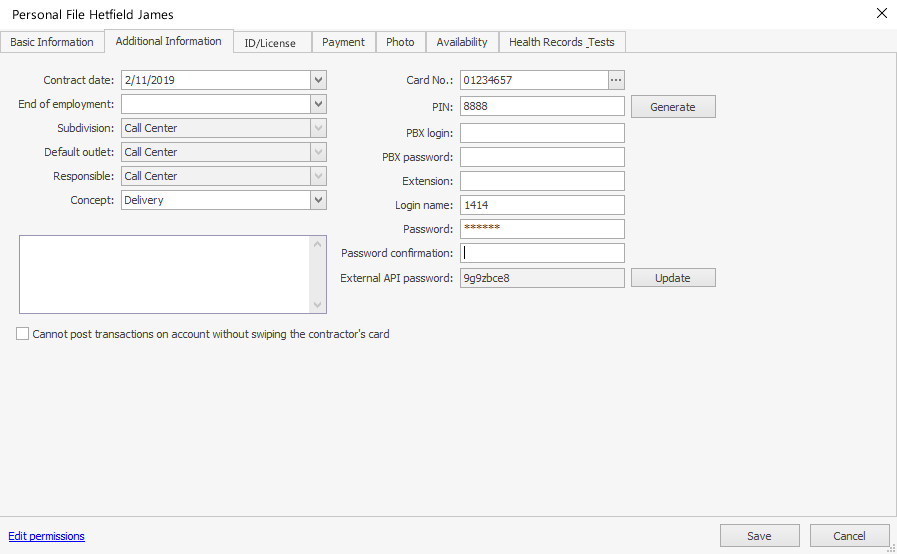Expand the End of employment dropdown

(x=318, y=104)
